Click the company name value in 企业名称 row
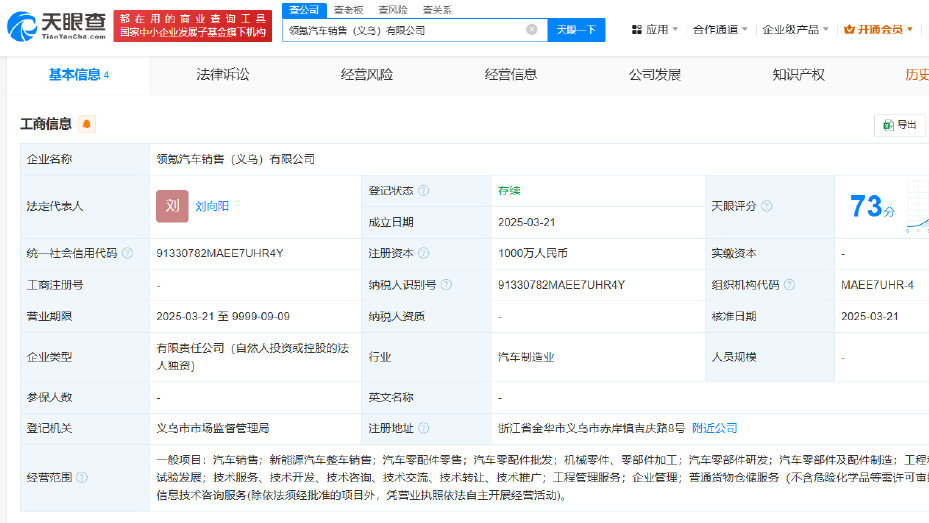The width and height of the screenshot is (929, 523). 235,159
